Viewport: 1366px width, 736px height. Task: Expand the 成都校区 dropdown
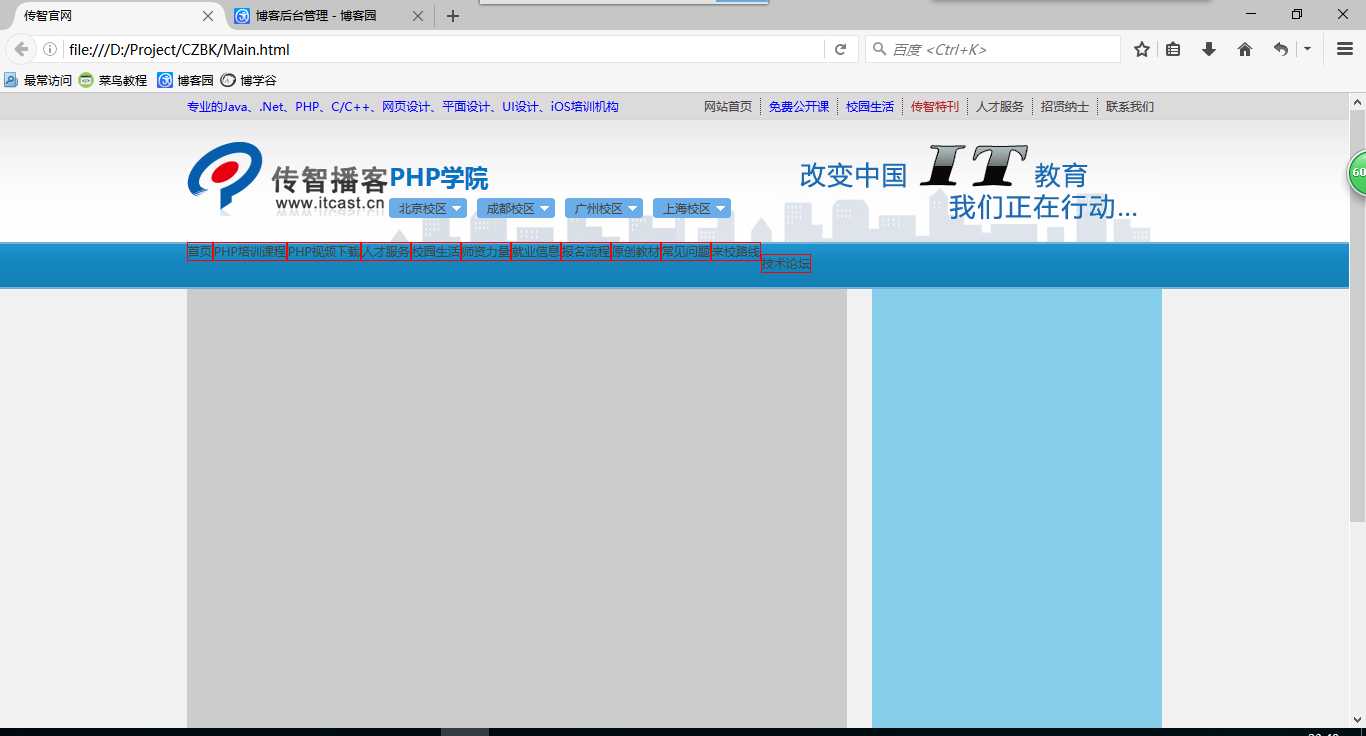515,208
